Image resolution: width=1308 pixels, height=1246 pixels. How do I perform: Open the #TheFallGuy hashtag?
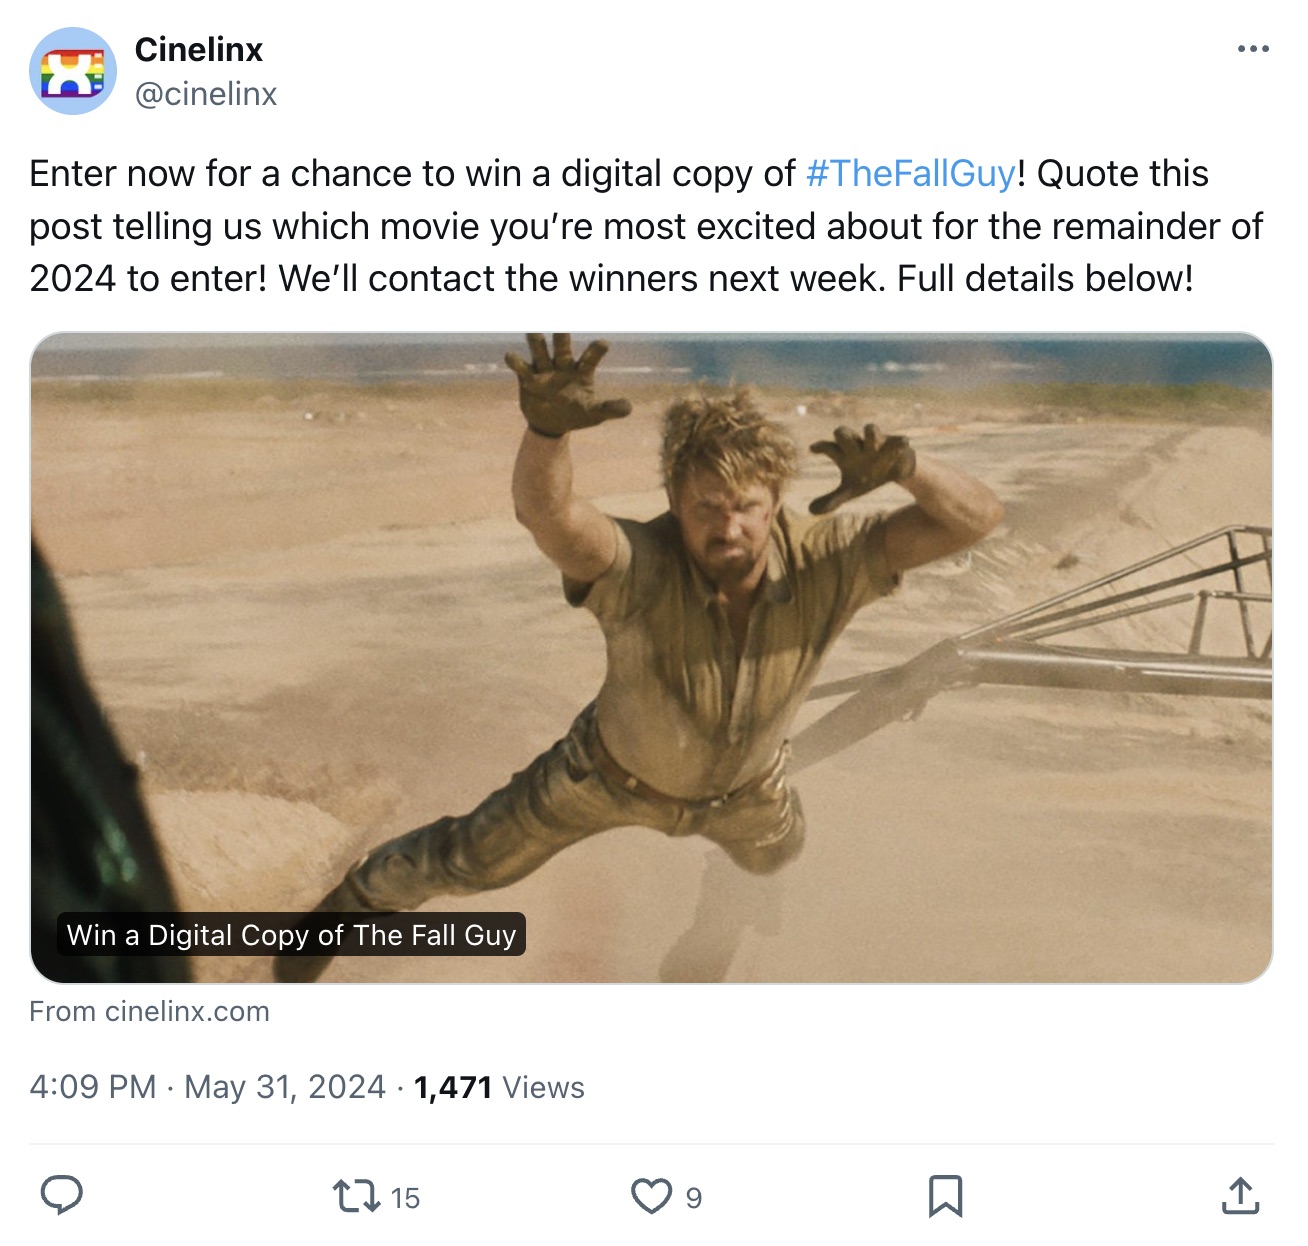point(910,174)
